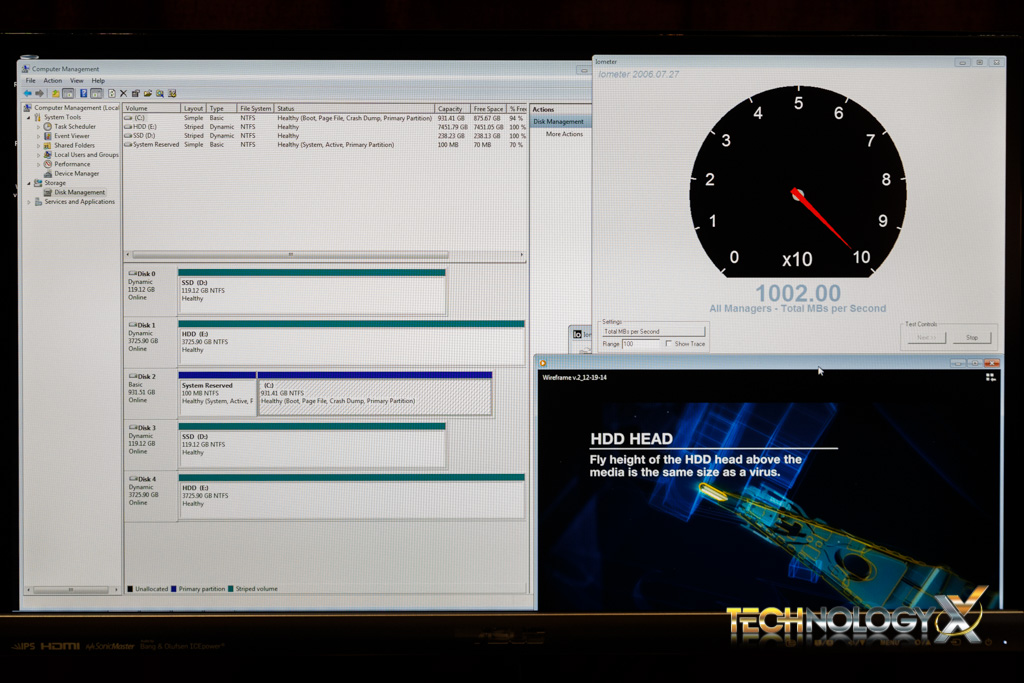Click the Forward arrow toolbar icon
The height and width of the screenshot is (683, 1024).
coord(39,93)
